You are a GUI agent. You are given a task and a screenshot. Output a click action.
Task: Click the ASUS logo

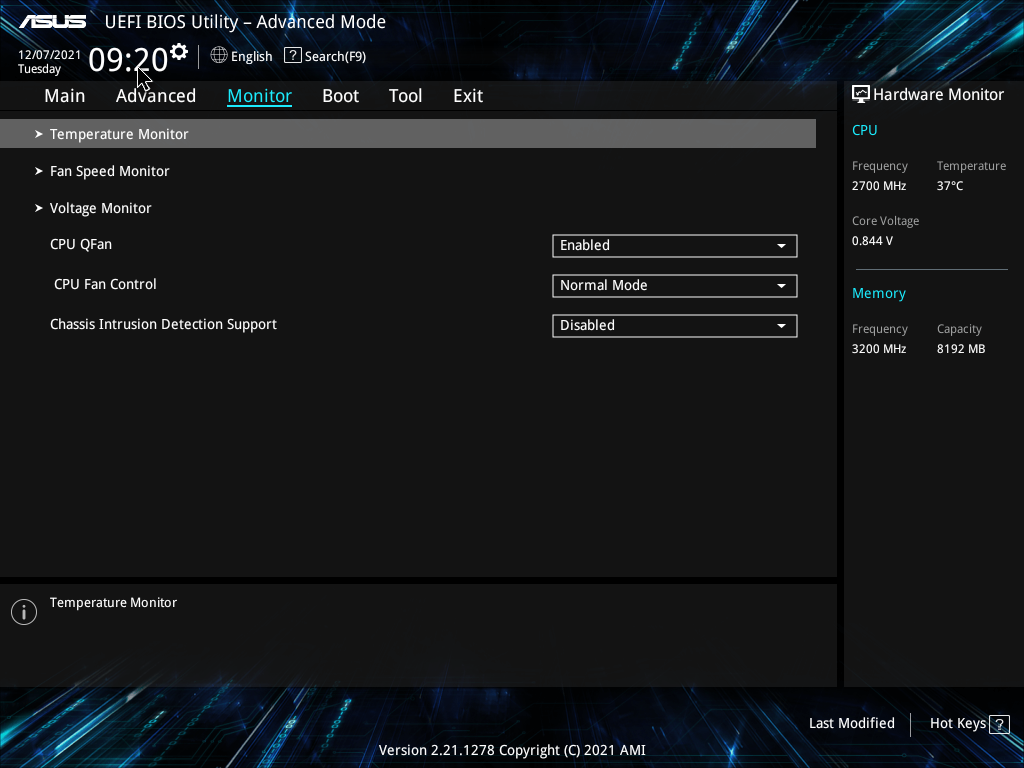point(53,22)
